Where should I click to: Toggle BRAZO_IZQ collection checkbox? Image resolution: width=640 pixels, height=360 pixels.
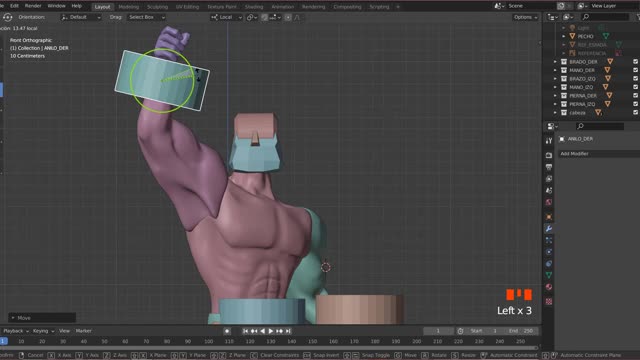(636, 79)
